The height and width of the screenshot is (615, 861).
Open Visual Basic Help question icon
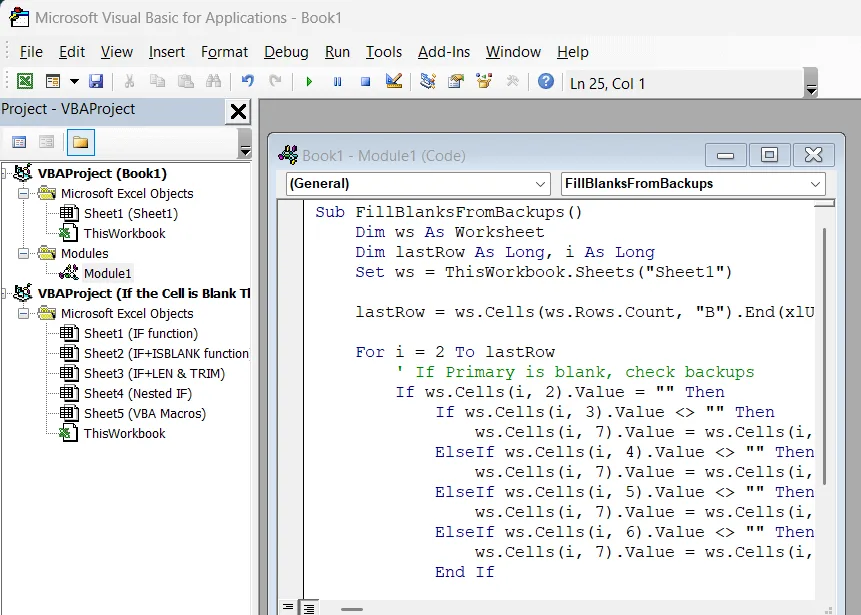(x=546, y=82)
